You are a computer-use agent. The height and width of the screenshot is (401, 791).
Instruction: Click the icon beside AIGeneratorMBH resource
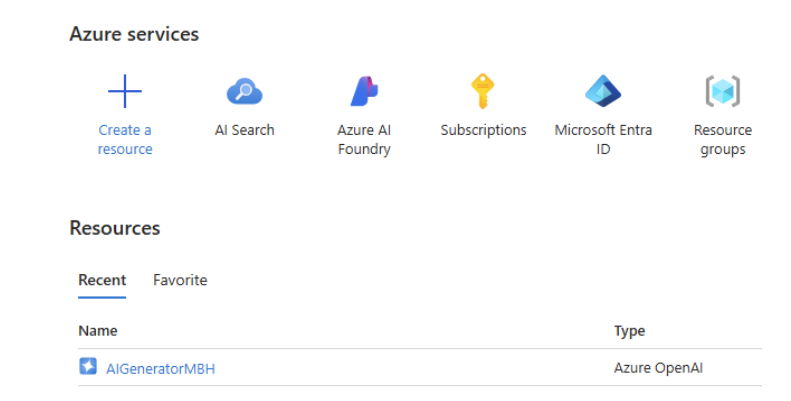tap(88, 367)
